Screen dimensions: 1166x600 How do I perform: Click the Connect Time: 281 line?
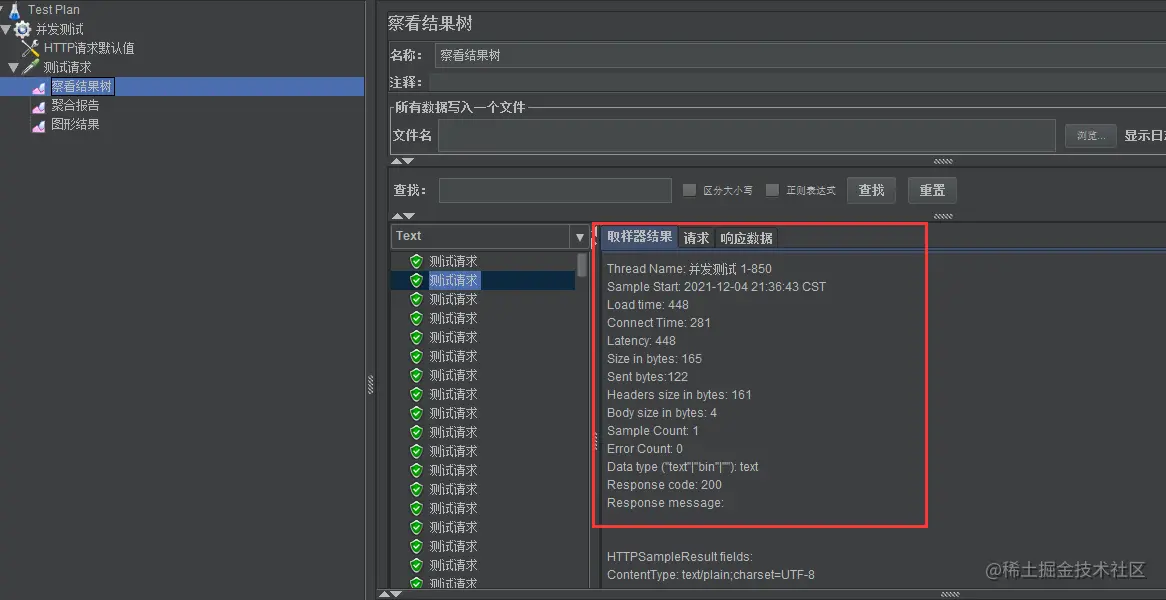659,323
